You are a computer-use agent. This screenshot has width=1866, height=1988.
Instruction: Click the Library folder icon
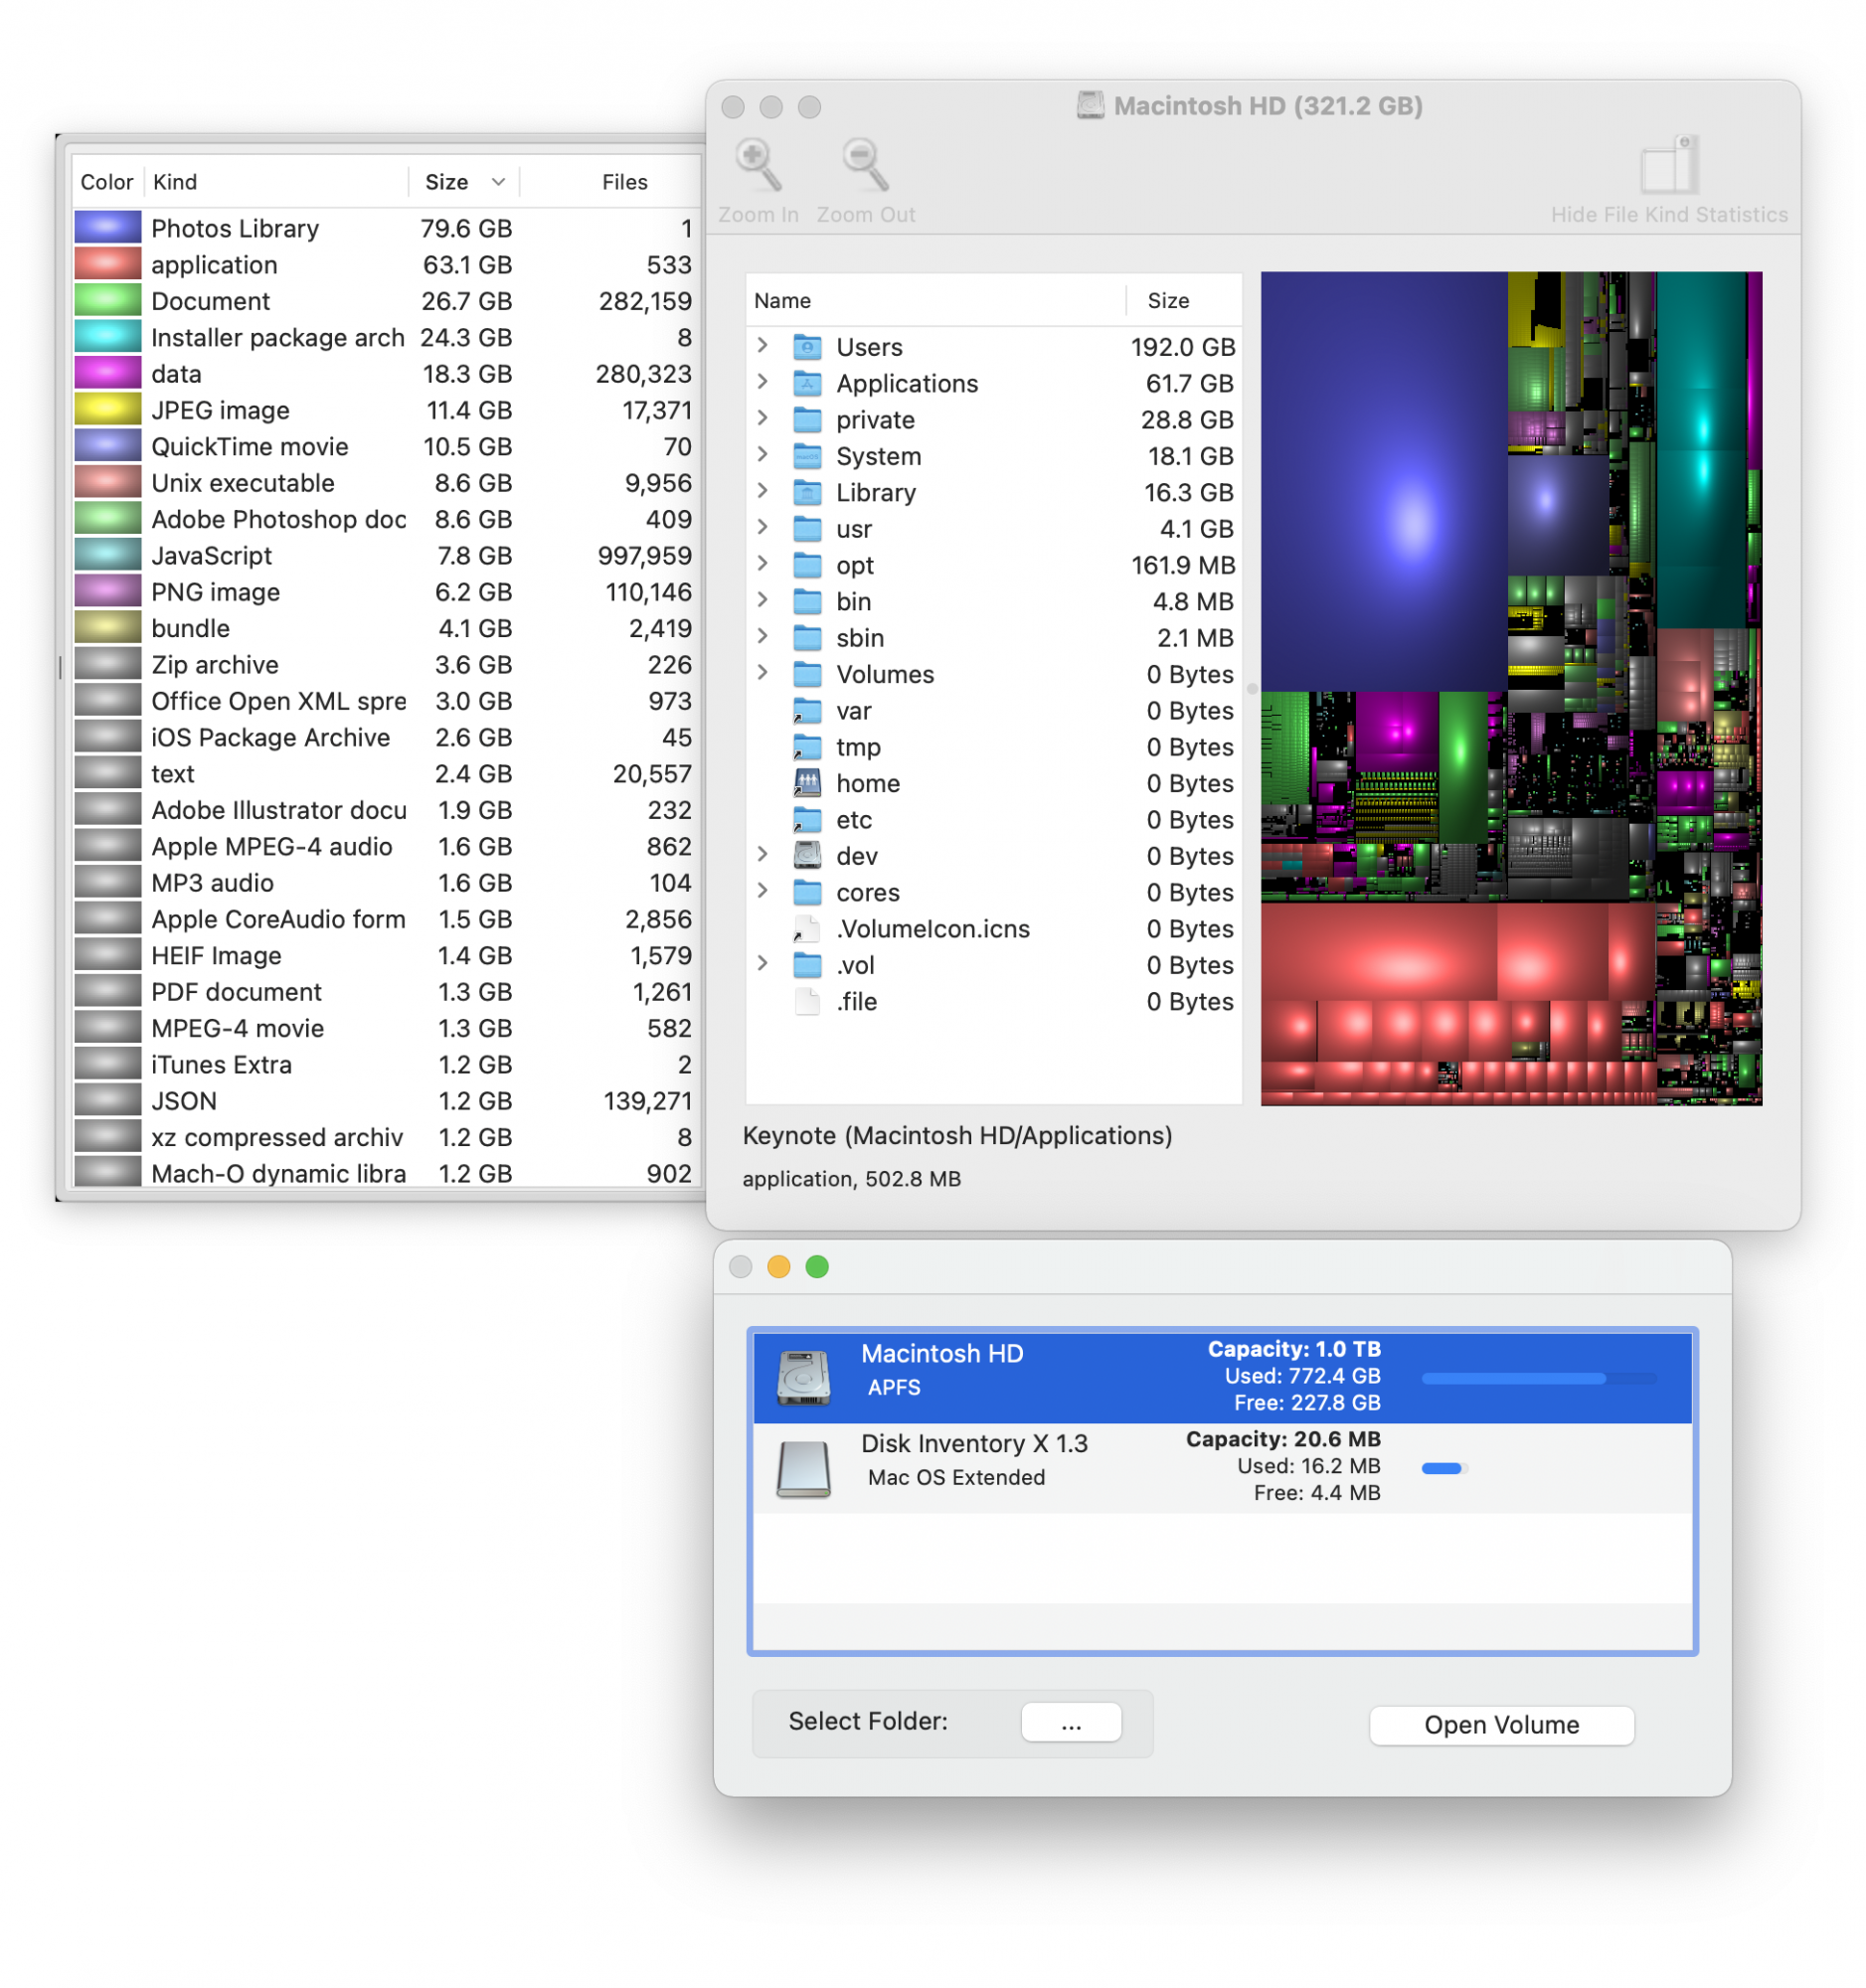point(806,492)
